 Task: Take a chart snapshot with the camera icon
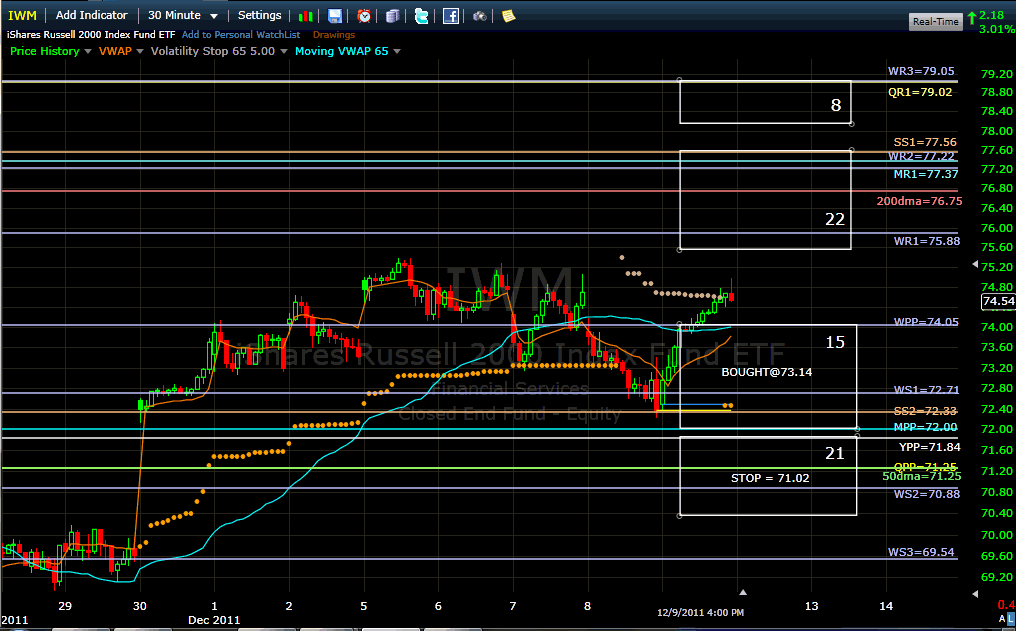click(x=479, y=16)
